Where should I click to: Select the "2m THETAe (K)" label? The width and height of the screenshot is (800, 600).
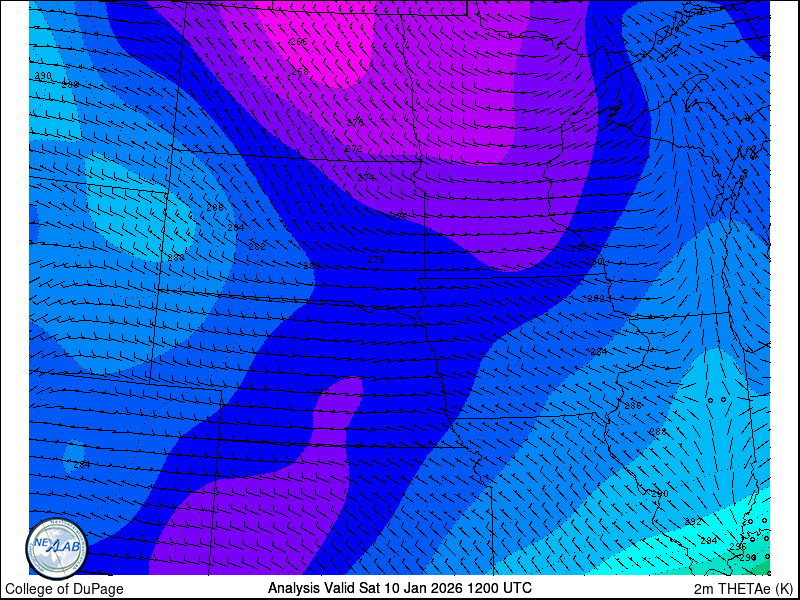pyautogui.click(x=744, y=588)
